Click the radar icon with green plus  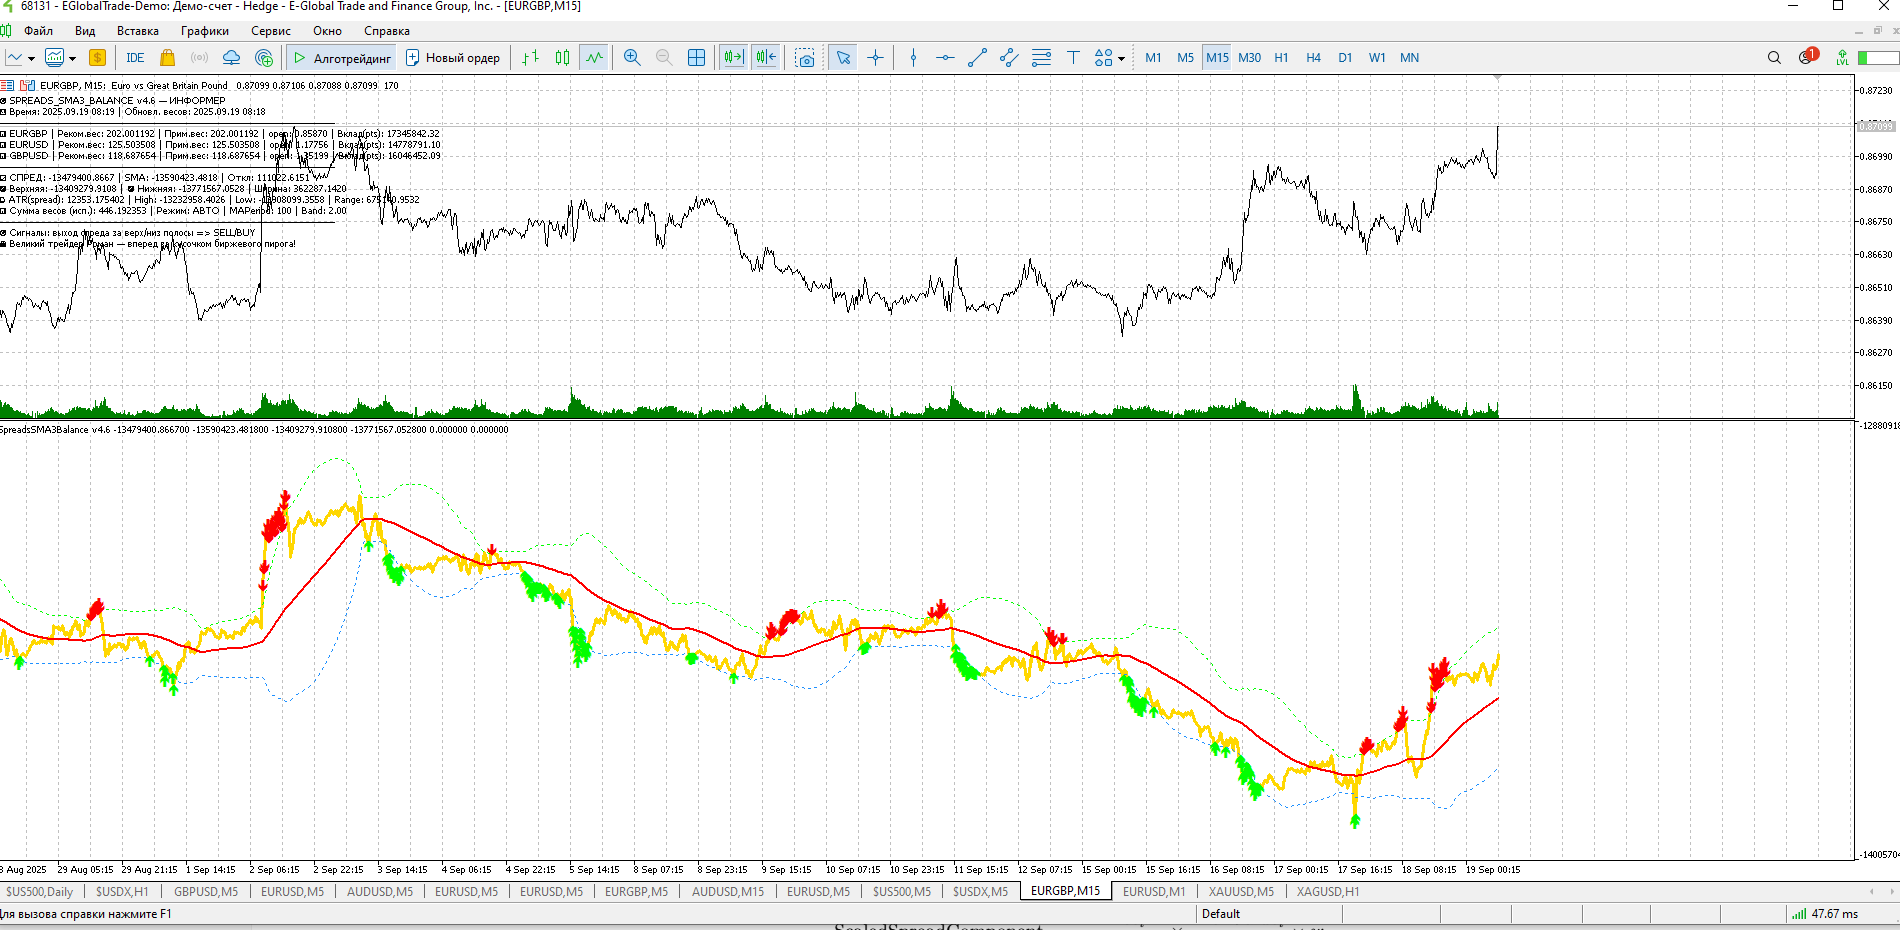coord(264,58)
